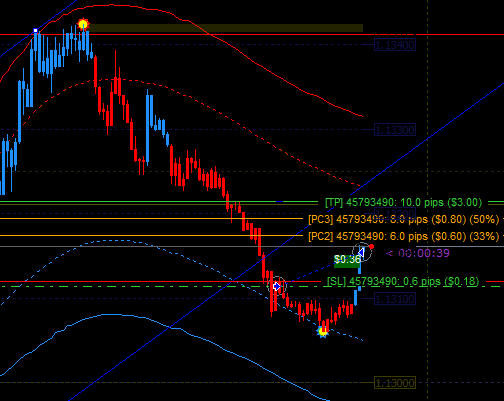Click the yellow sun marker at the chart top
This screenshot has width=504, height=401.
tap(83, 24)
